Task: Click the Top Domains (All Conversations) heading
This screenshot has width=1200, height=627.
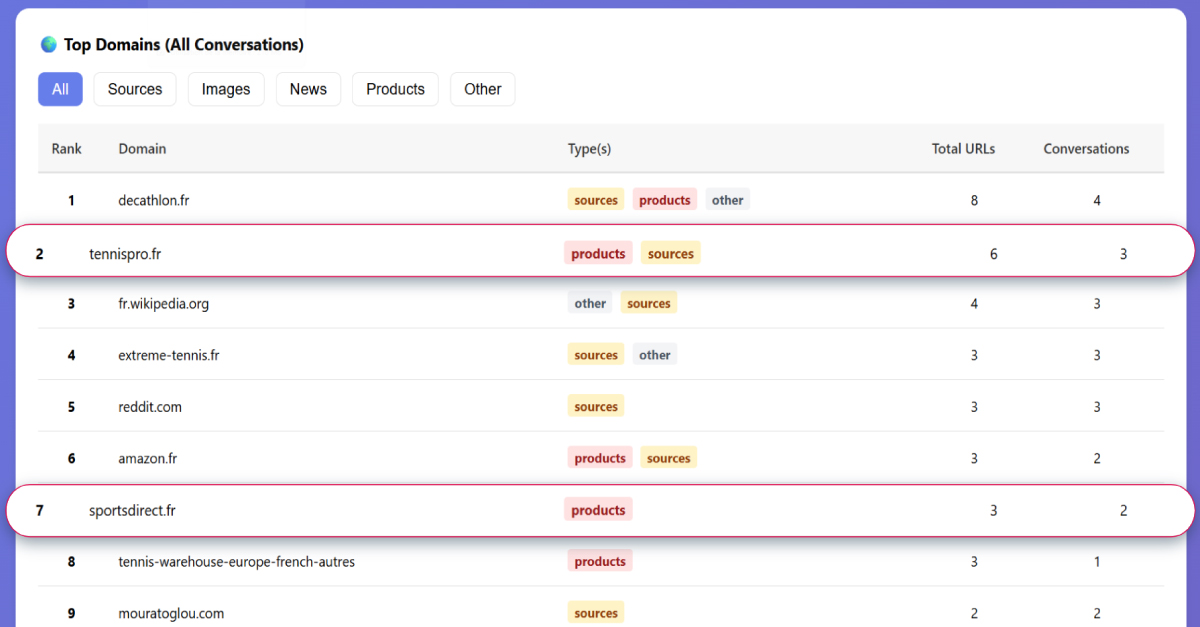Action: point(184,45)
